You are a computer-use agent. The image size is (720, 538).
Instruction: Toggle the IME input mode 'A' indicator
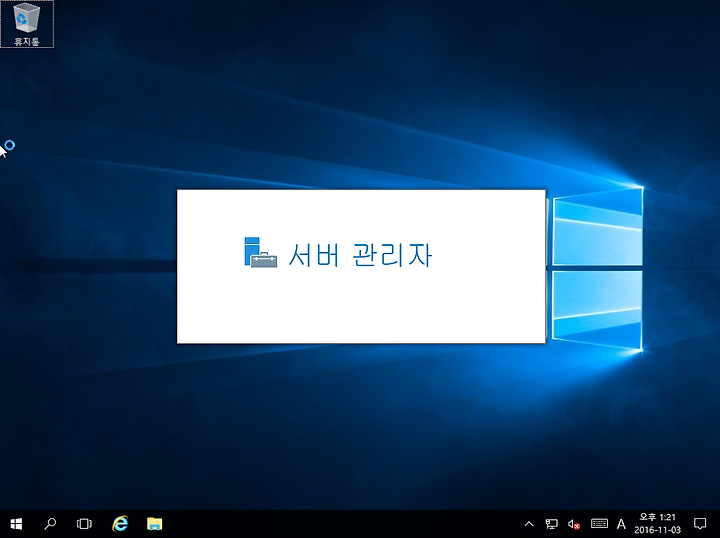(621, 524)
